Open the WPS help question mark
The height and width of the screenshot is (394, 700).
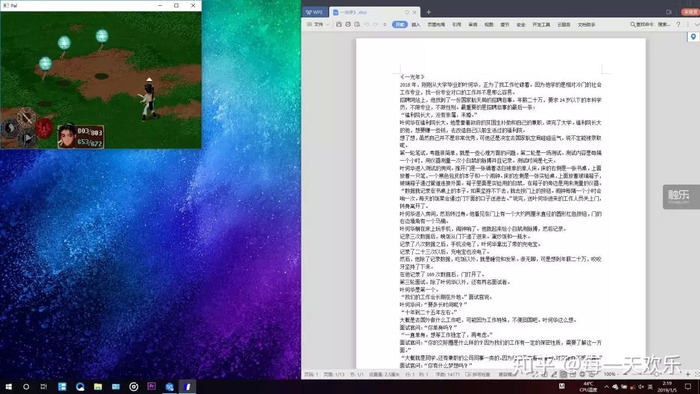tap(678, 25)
